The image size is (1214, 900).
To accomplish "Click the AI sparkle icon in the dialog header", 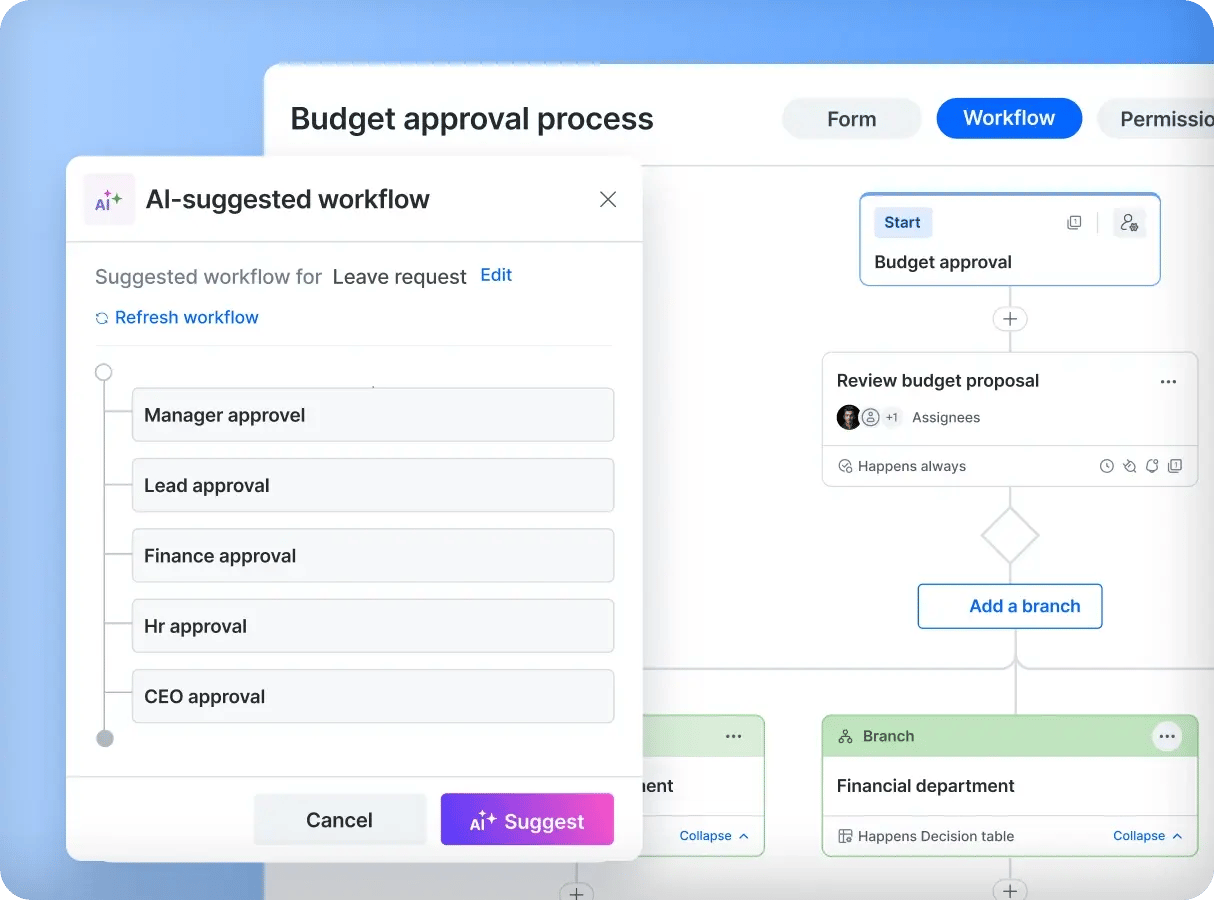I will click(109, 199).
